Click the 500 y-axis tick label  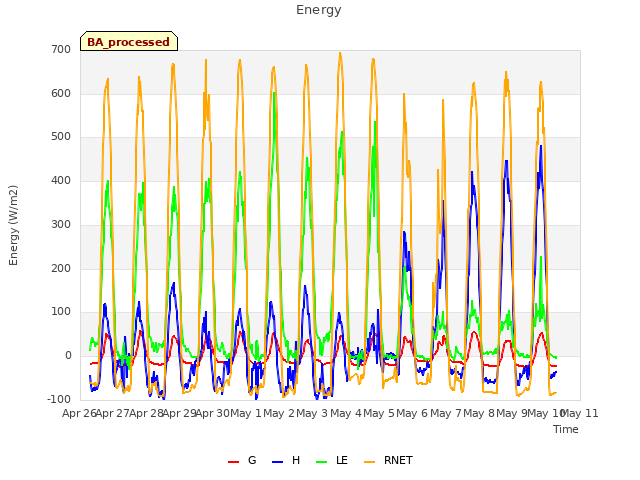point(61,137)
